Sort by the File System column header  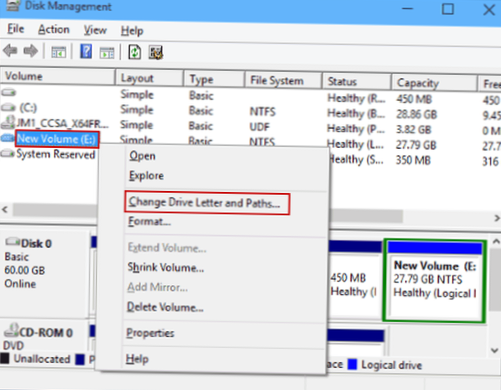click(x=283, y=81)
